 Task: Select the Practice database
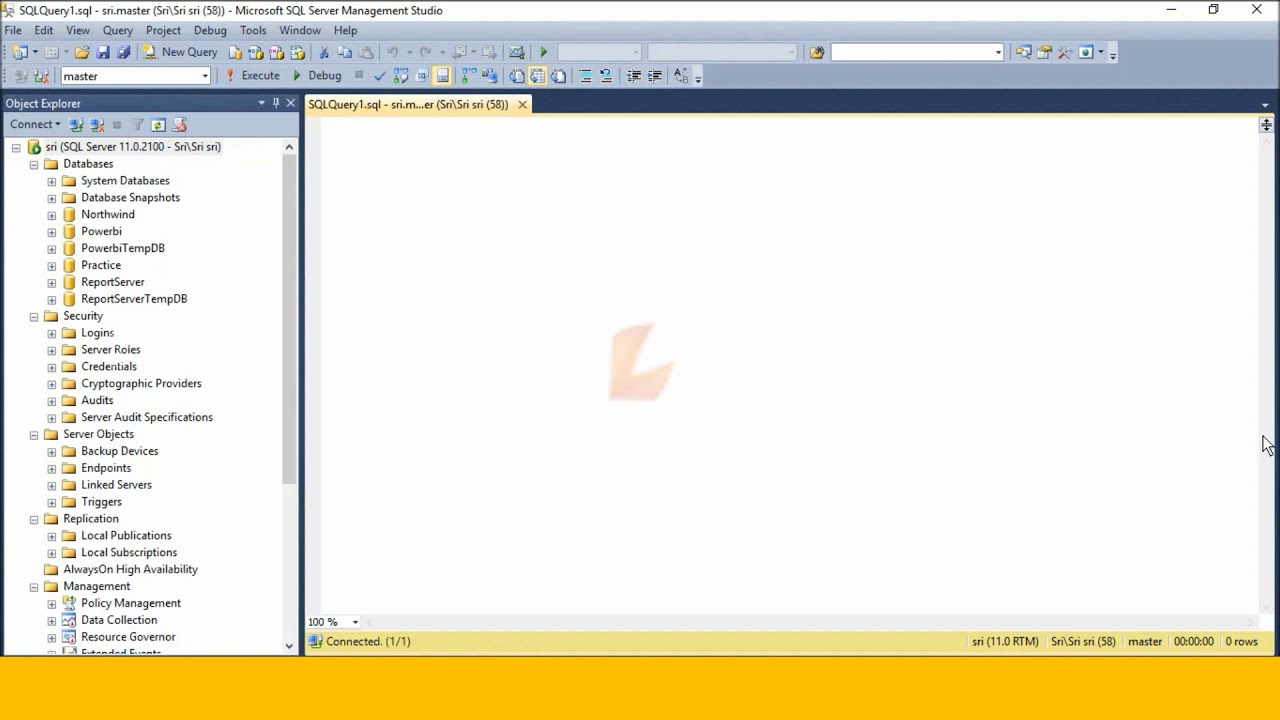101,265
